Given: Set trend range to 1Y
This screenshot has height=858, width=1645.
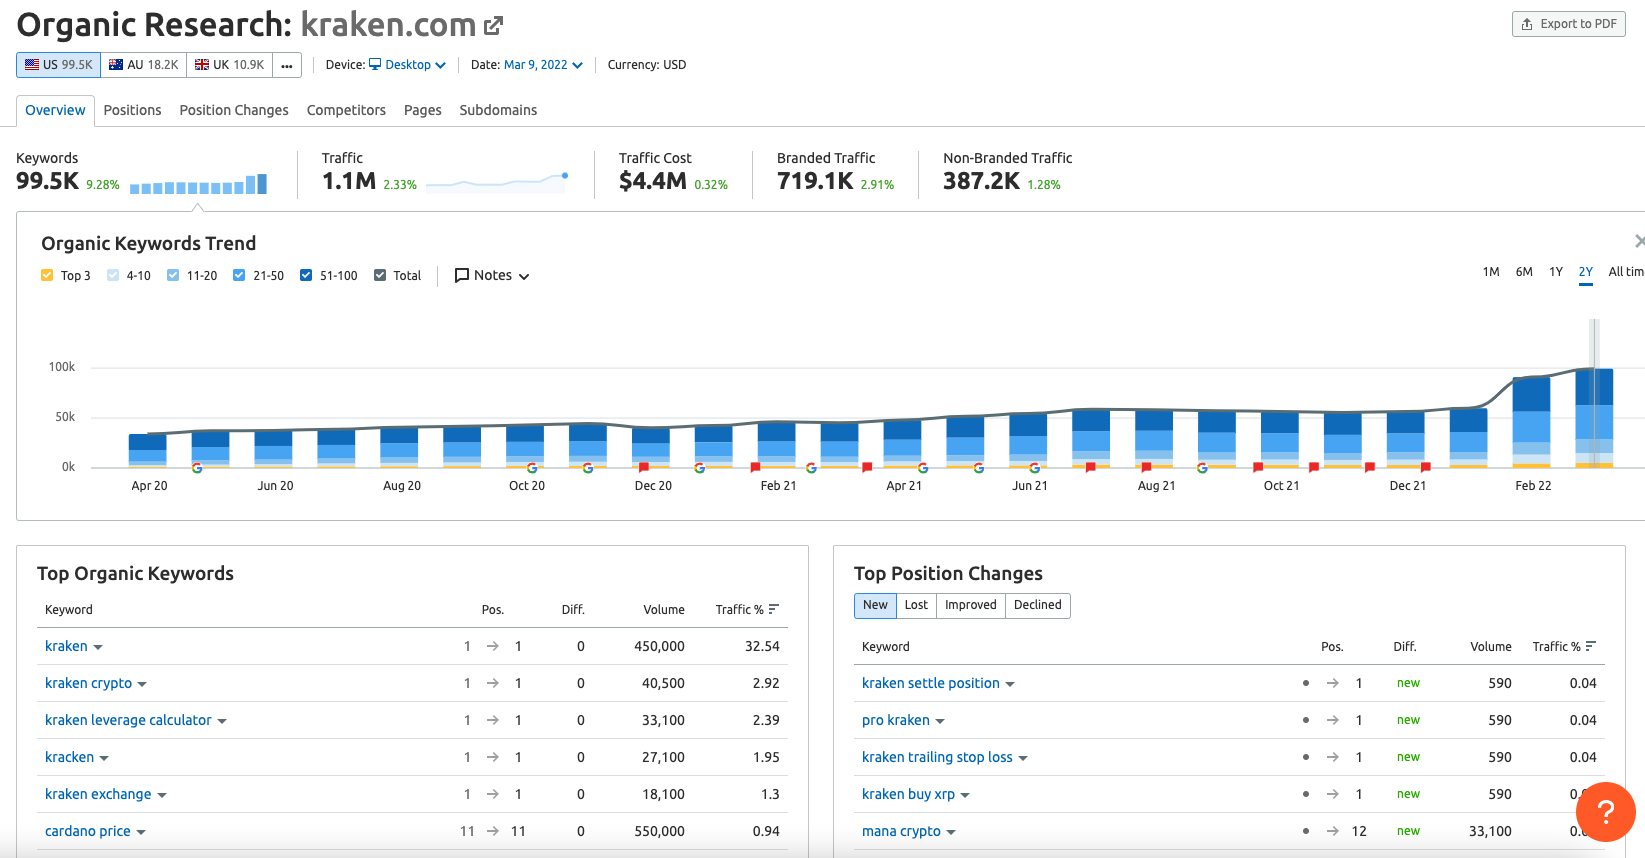Looking at the screenshot, I should (1556, 272).
